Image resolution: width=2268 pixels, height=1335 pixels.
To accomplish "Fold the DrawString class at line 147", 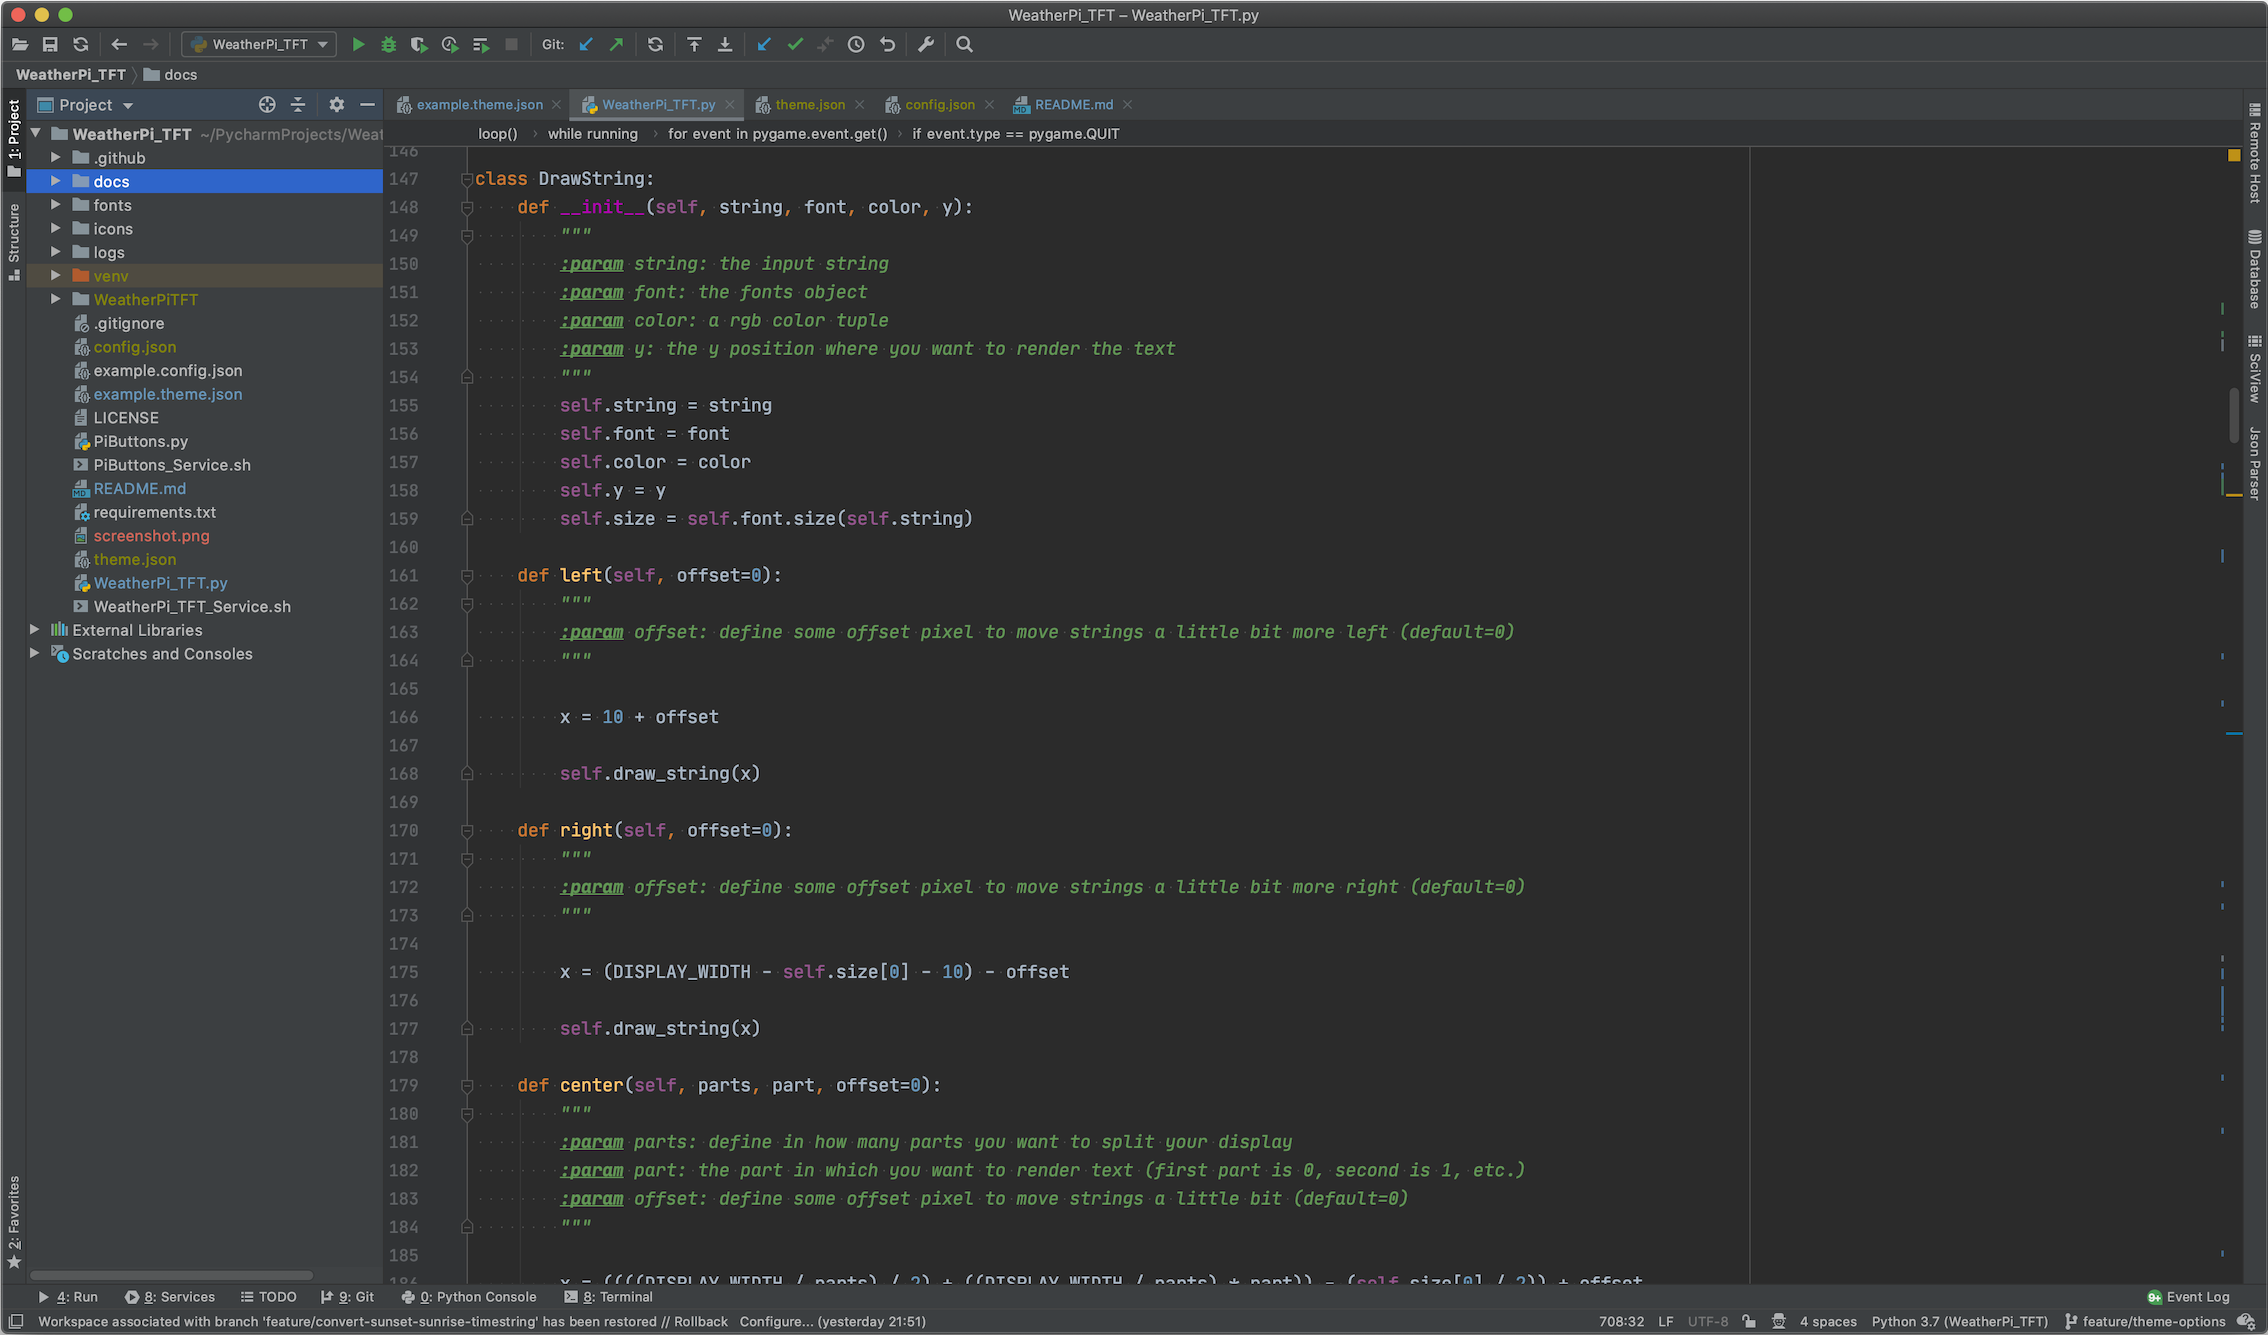I will click(467, 179).
